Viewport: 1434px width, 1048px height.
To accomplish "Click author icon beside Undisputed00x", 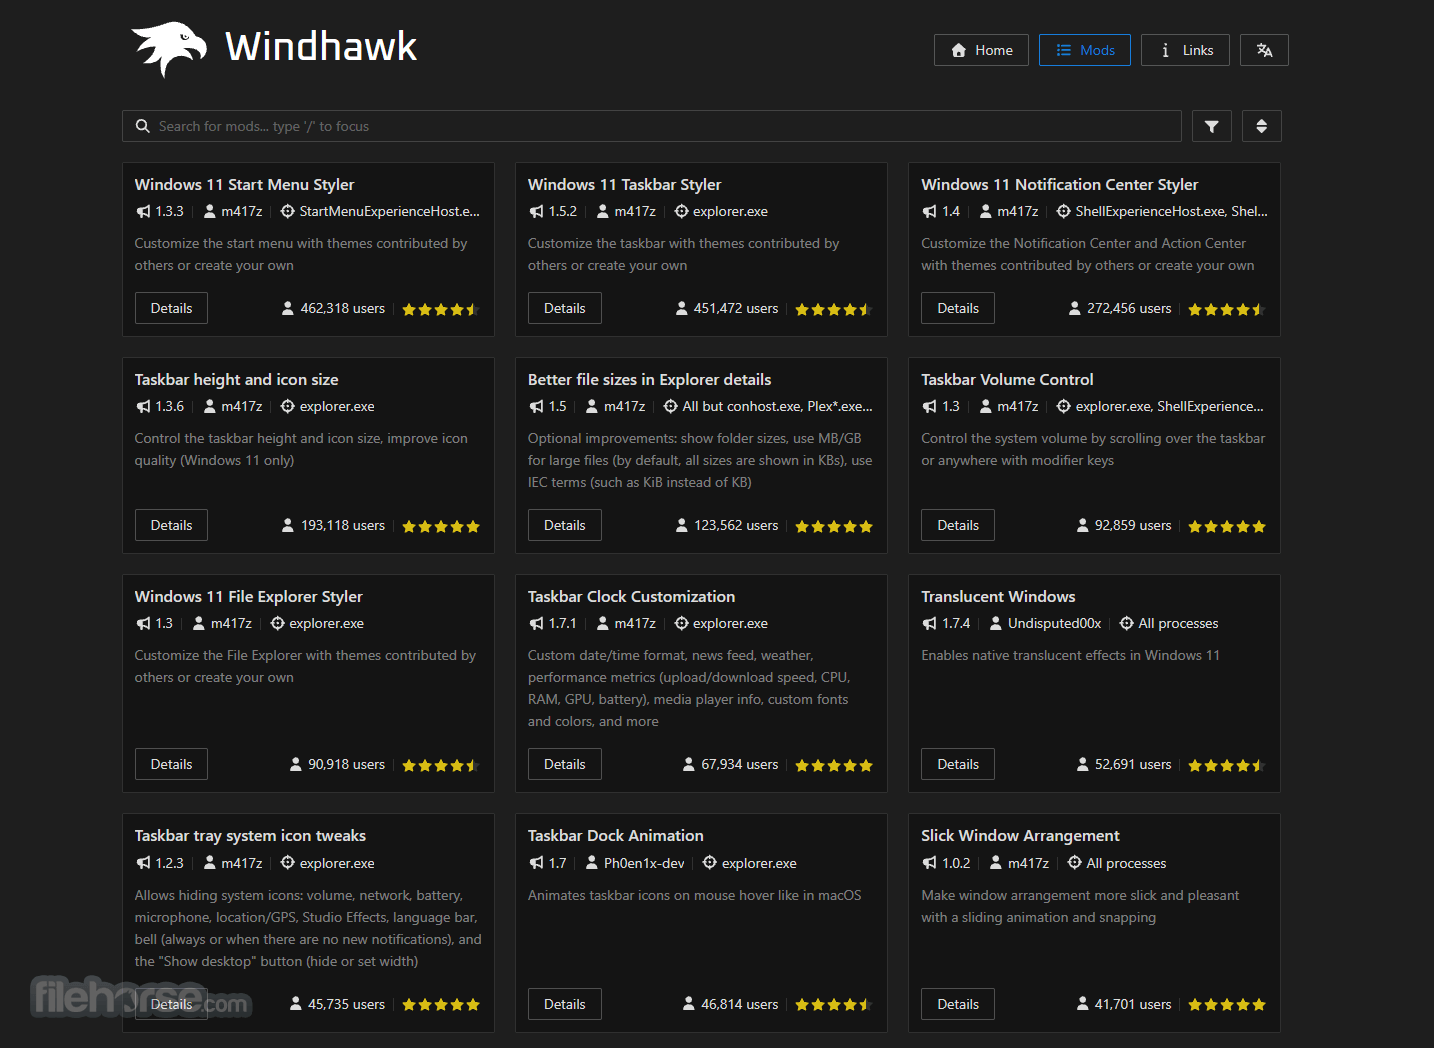I will point(996,623).
